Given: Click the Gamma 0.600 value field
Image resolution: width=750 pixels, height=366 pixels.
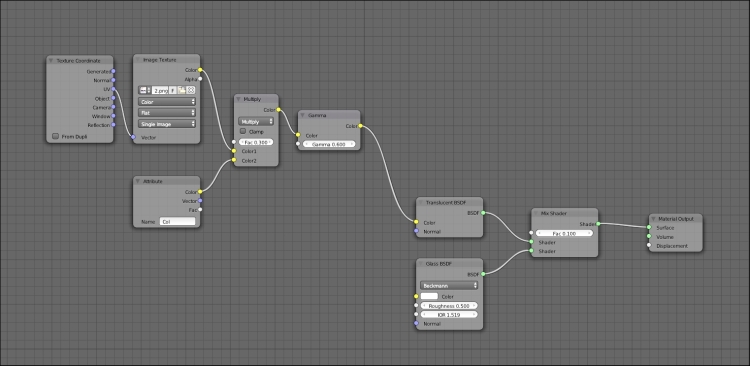Looking at the screenshot, I should pyautogui.click(x=329, y=144).
